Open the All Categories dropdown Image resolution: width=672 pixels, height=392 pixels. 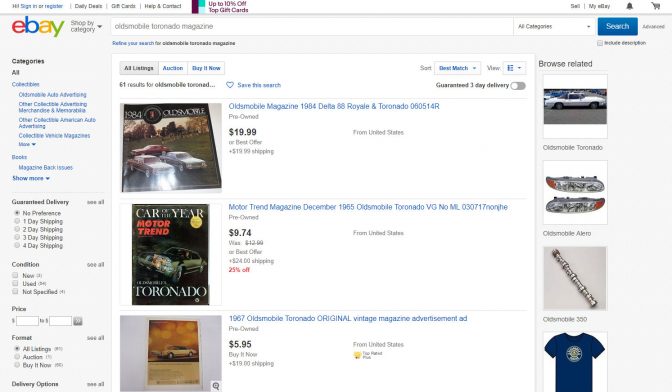click(x=554, y=27)
